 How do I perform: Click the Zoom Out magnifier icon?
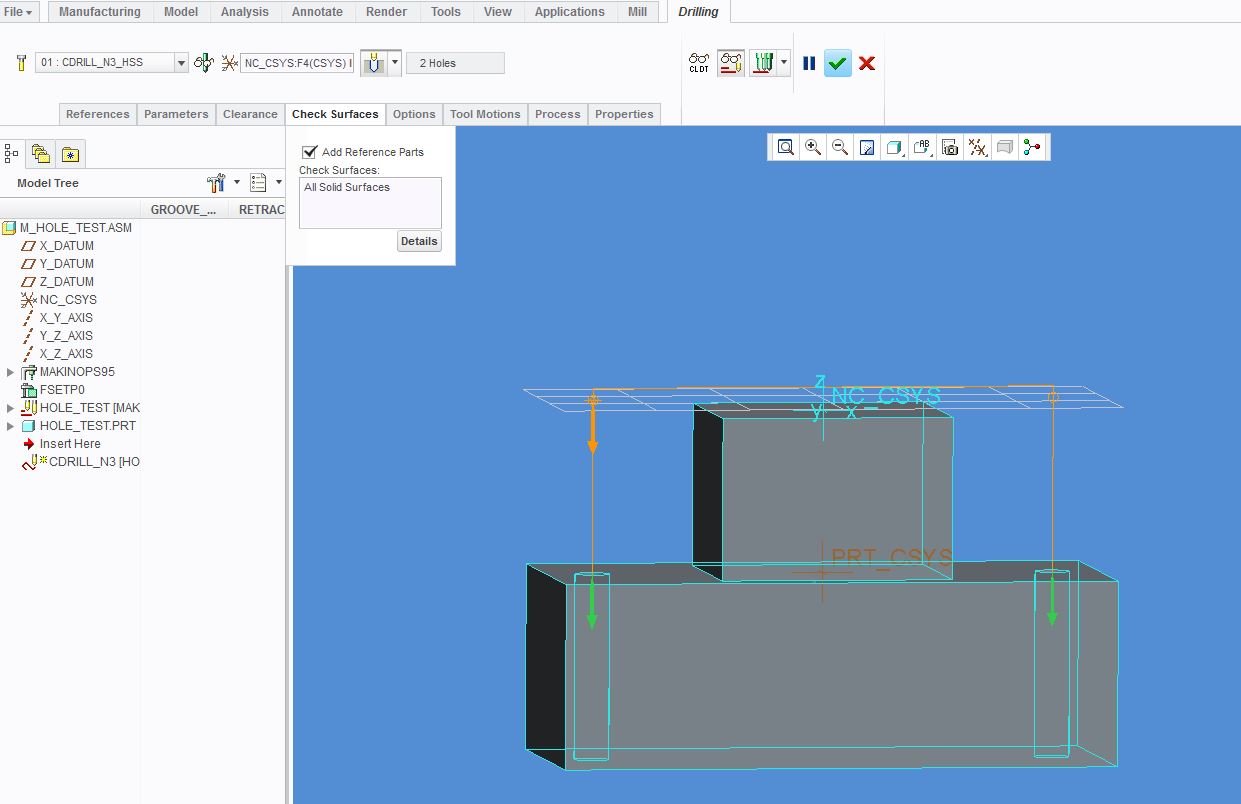point(840,147)
